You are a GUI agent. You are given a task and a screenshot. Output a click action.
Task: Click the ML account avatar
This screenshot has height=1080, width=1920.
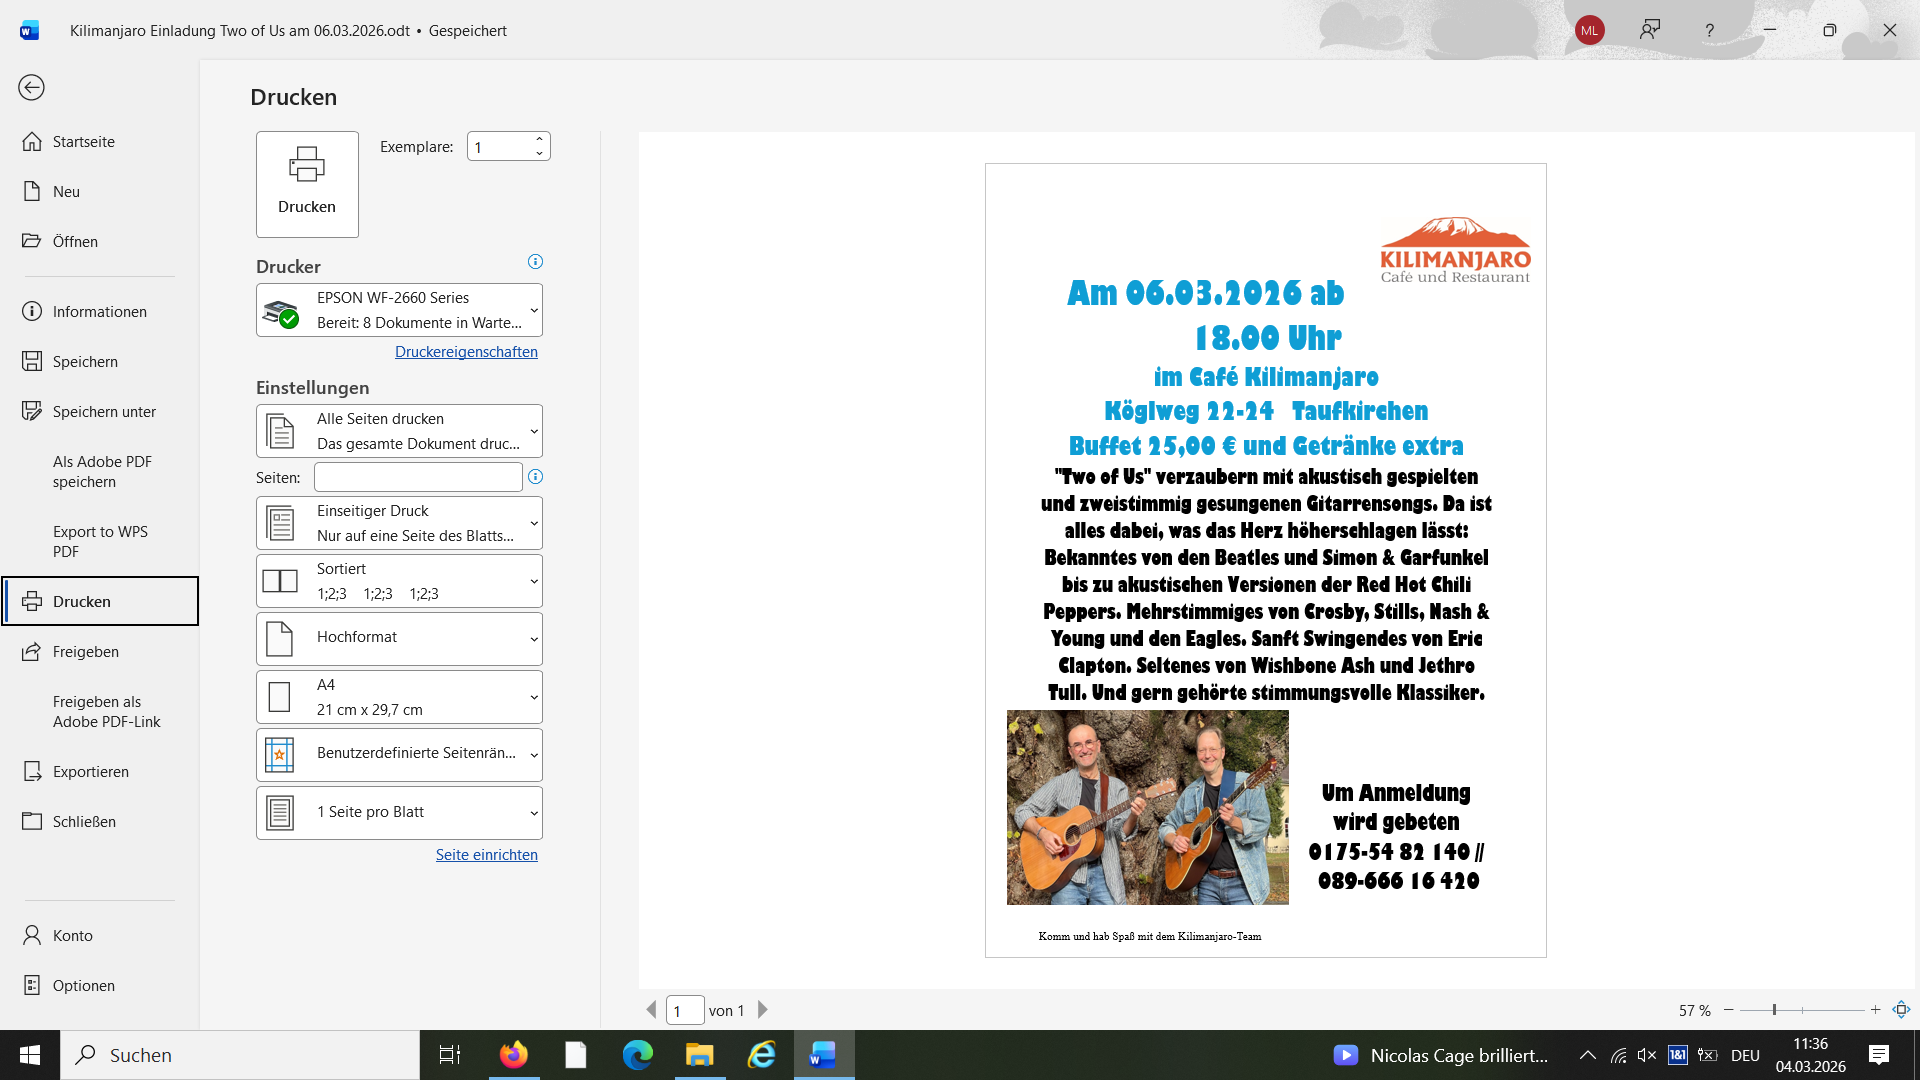1589,30
